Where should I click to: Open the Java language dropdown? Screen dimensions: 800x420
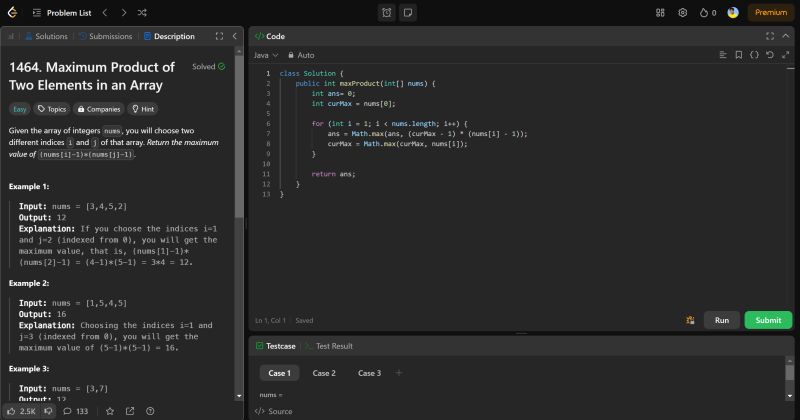pyautogui.click(x=266, y=55)
